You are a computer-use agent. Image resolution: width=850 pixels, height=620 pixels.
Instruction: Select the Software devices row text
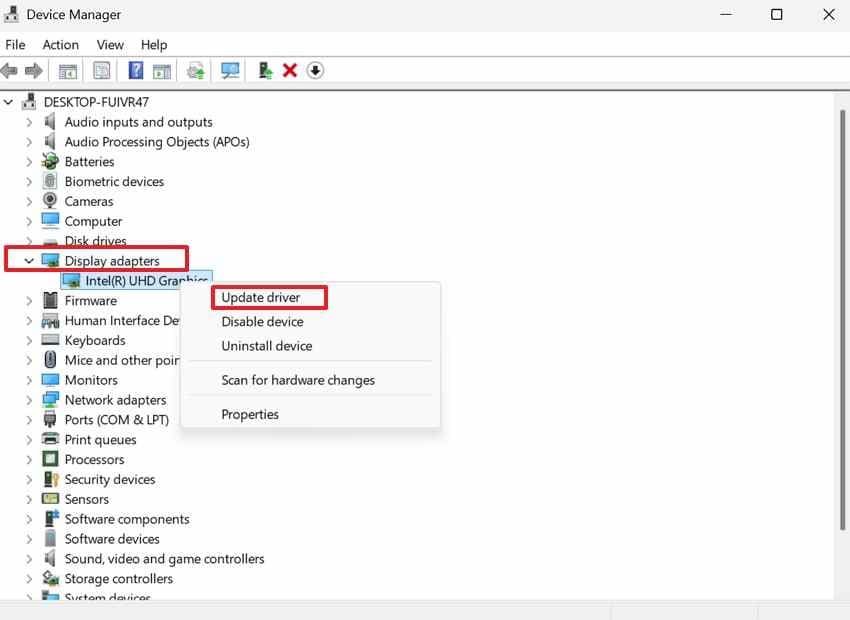pos(112,539)
